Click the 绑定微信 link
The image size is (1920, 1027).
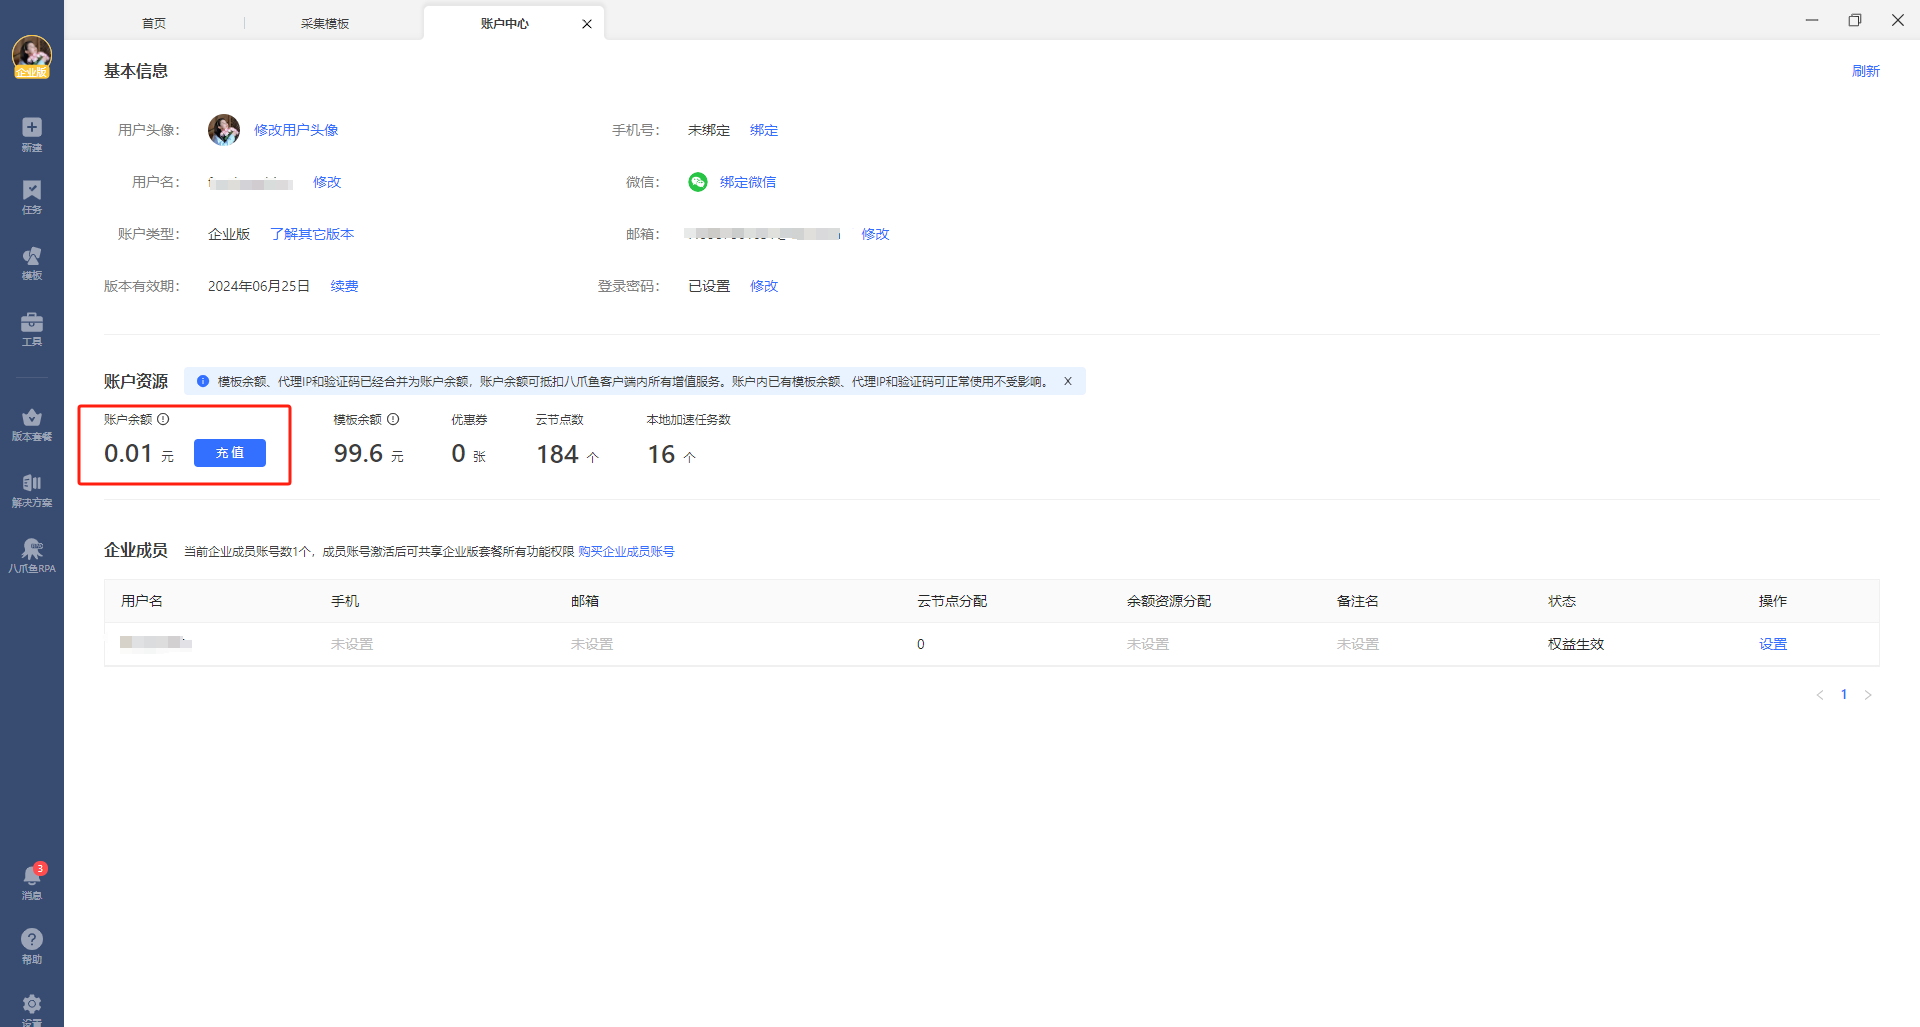(x=747, y=182)
